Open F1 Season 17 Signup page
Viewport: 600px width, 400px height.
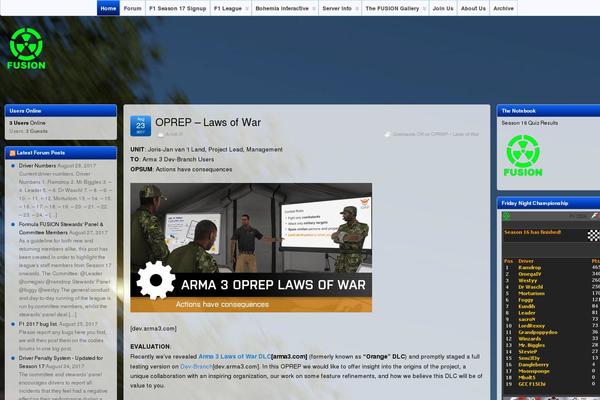click(178, 8)
